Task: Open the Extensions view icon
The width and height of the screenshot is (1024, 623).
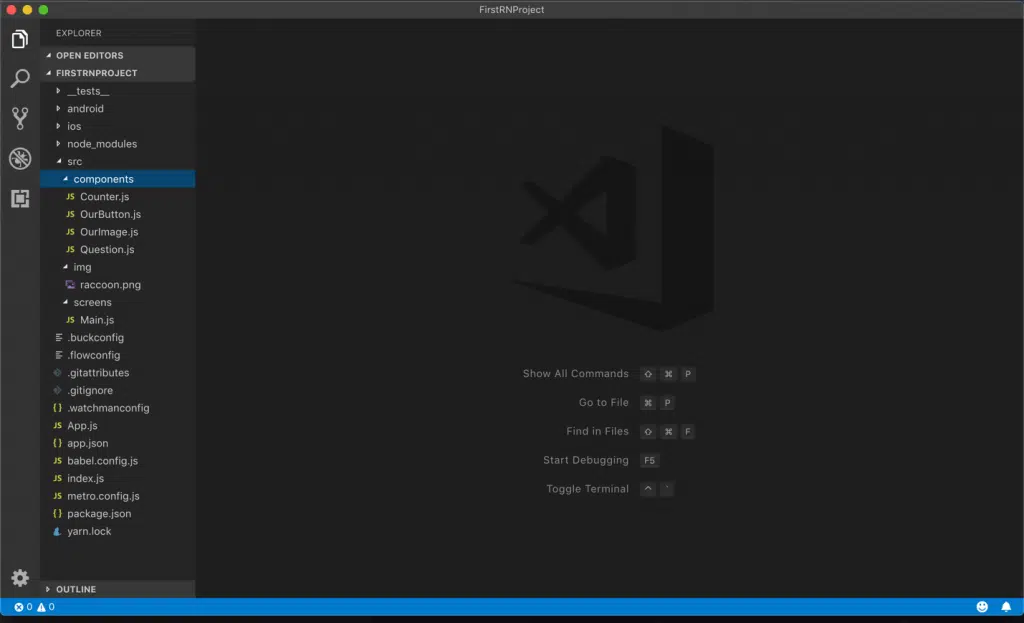Action: pos(19,198)
